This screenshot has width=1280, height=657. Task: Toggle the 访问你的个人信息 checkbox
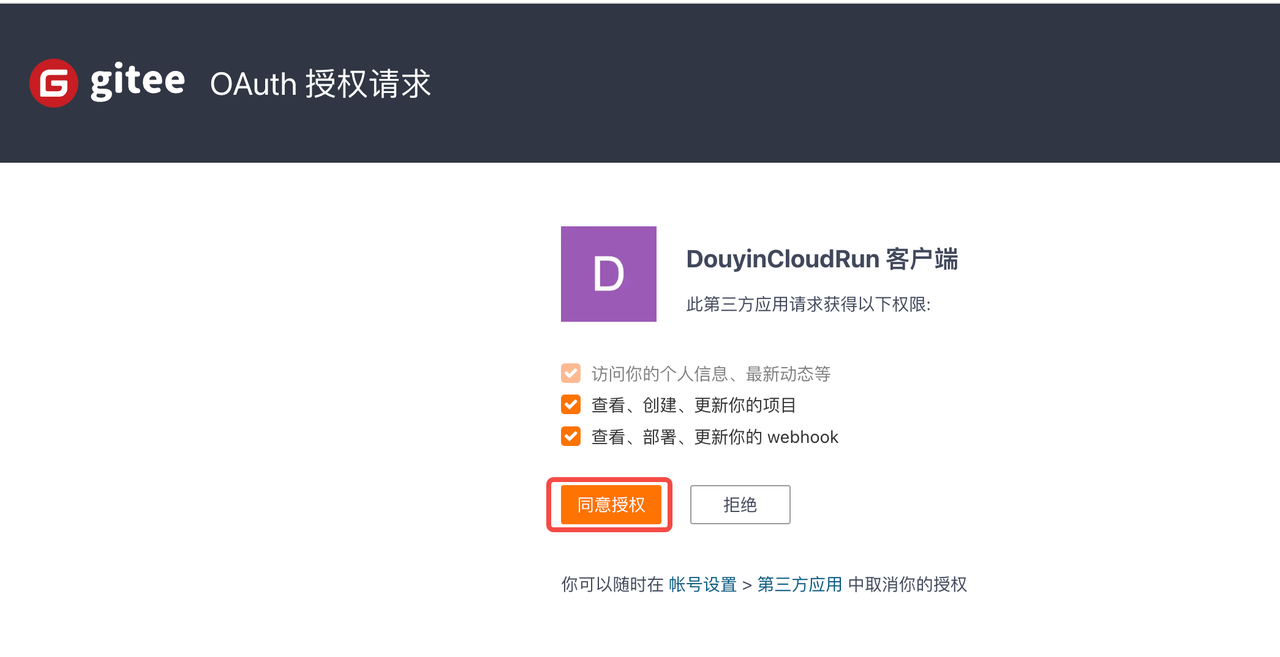pyautogui.click(x=571, y=374)
